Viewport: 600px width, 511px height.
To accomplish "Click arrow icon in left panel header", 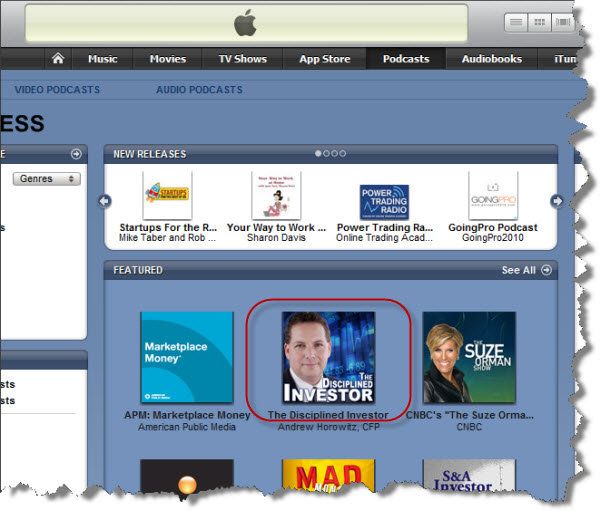I will (x=76, y=154).
